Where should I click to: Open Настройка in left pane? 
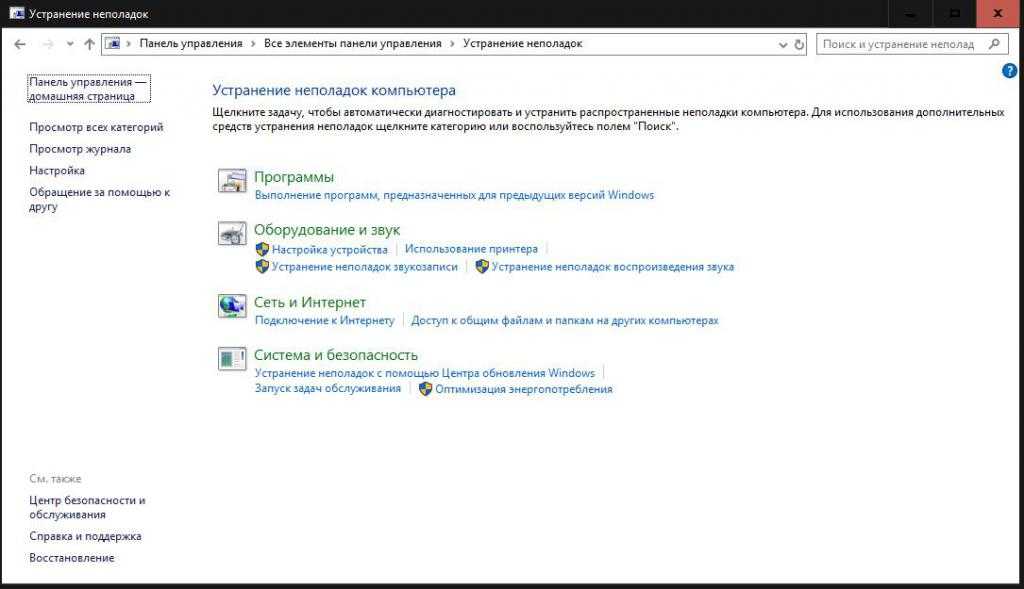[57, 170]
